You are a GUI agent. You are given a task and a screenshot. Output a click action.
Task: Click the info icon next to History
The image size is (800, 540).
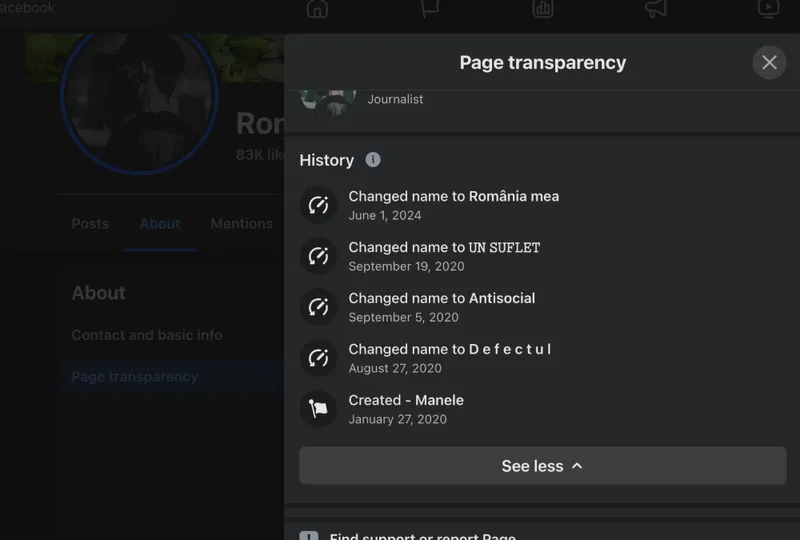click(x=373, y=160)
